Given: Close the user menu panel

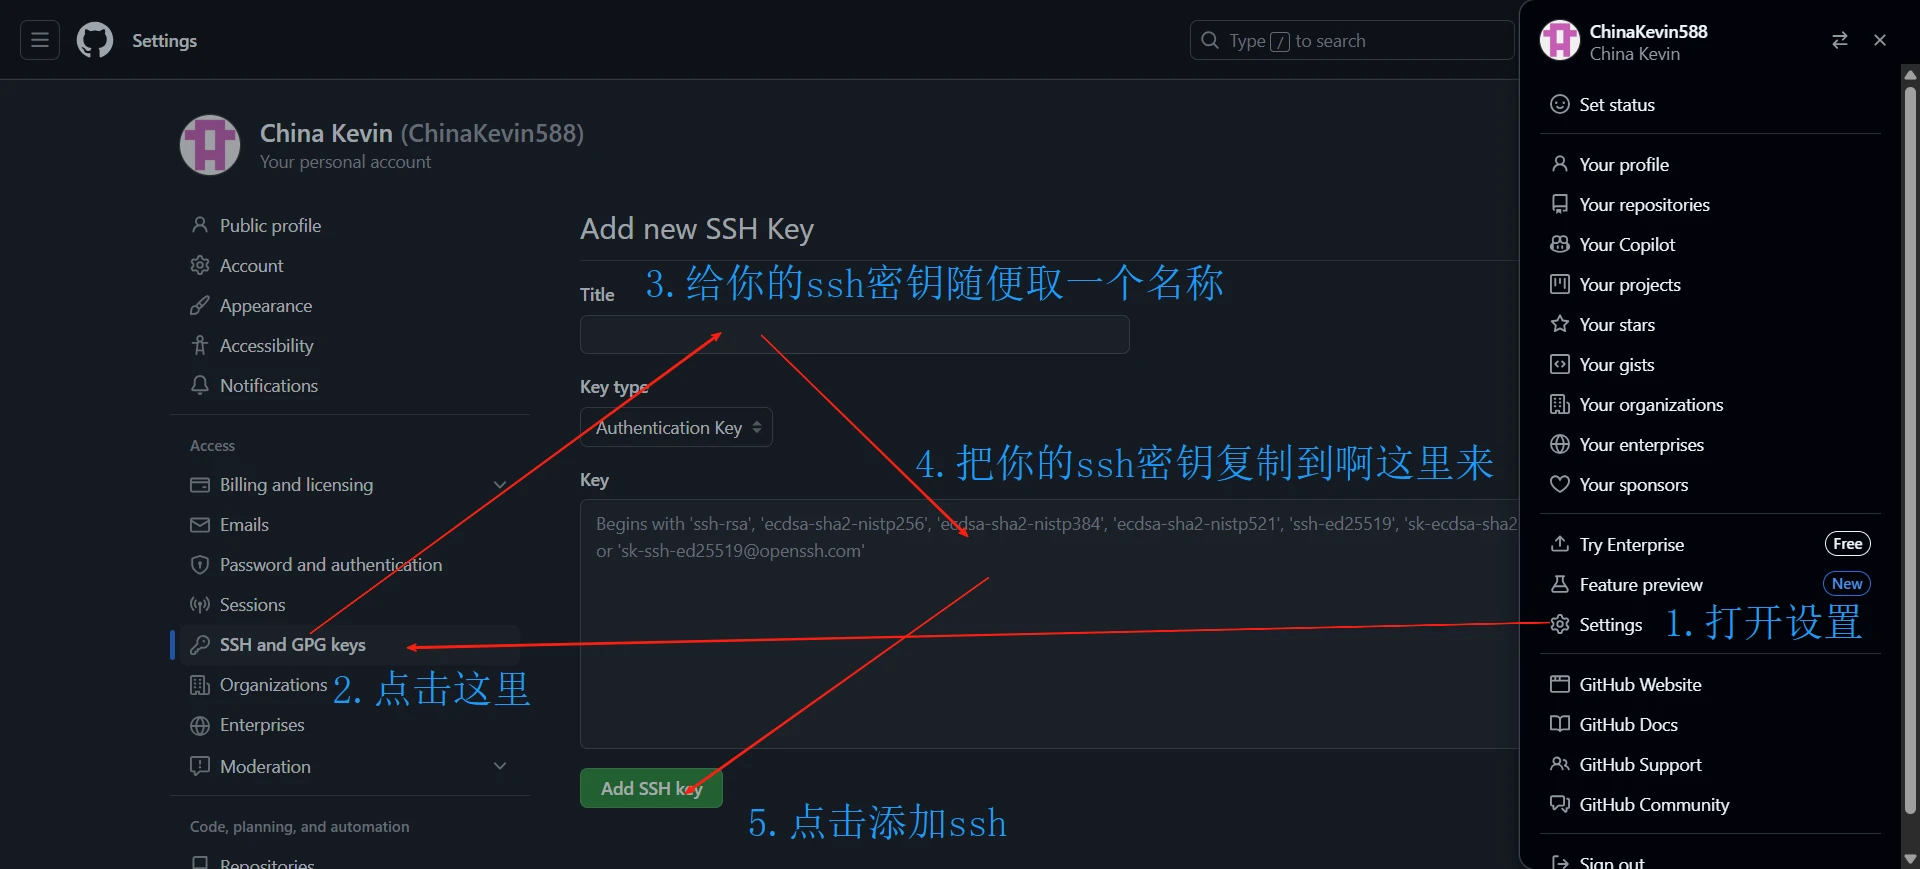Looking at the screenshot, I should pos(1880,40).
